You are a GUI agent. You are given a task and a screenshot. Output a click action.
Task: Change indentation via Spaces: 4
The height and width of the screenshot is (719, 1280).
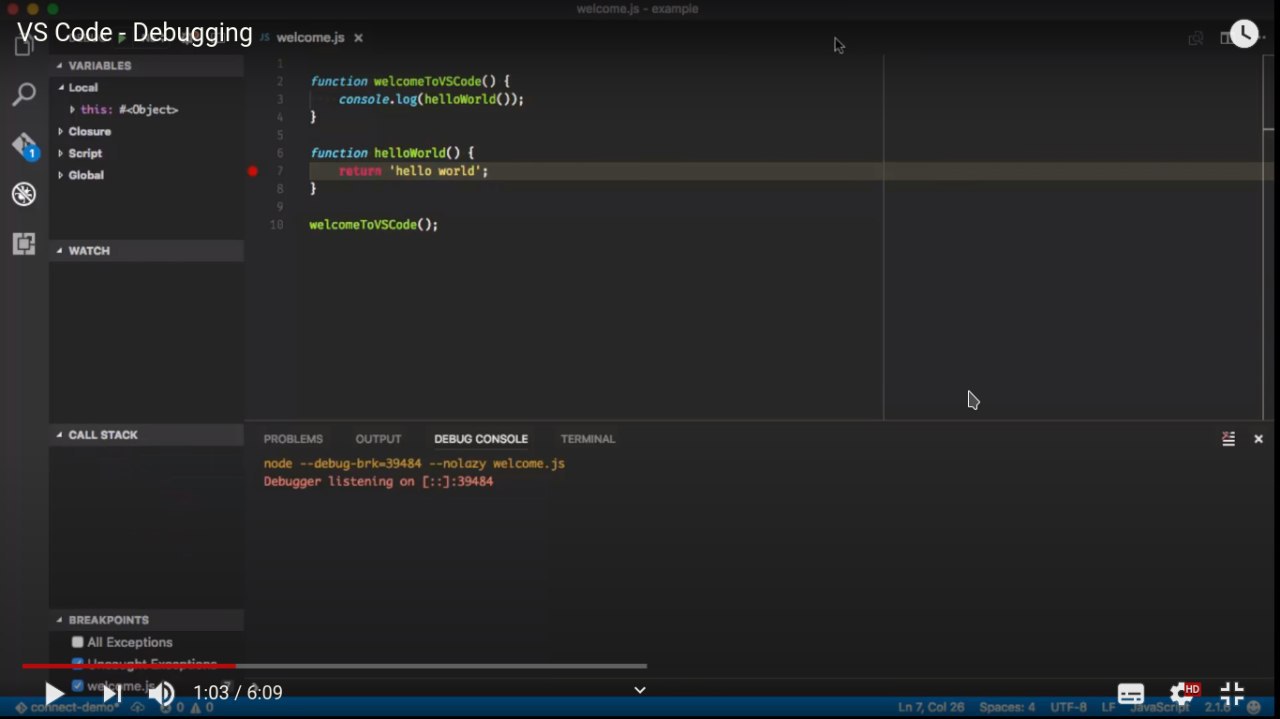pyautogui.click(x=1007, y=708)
